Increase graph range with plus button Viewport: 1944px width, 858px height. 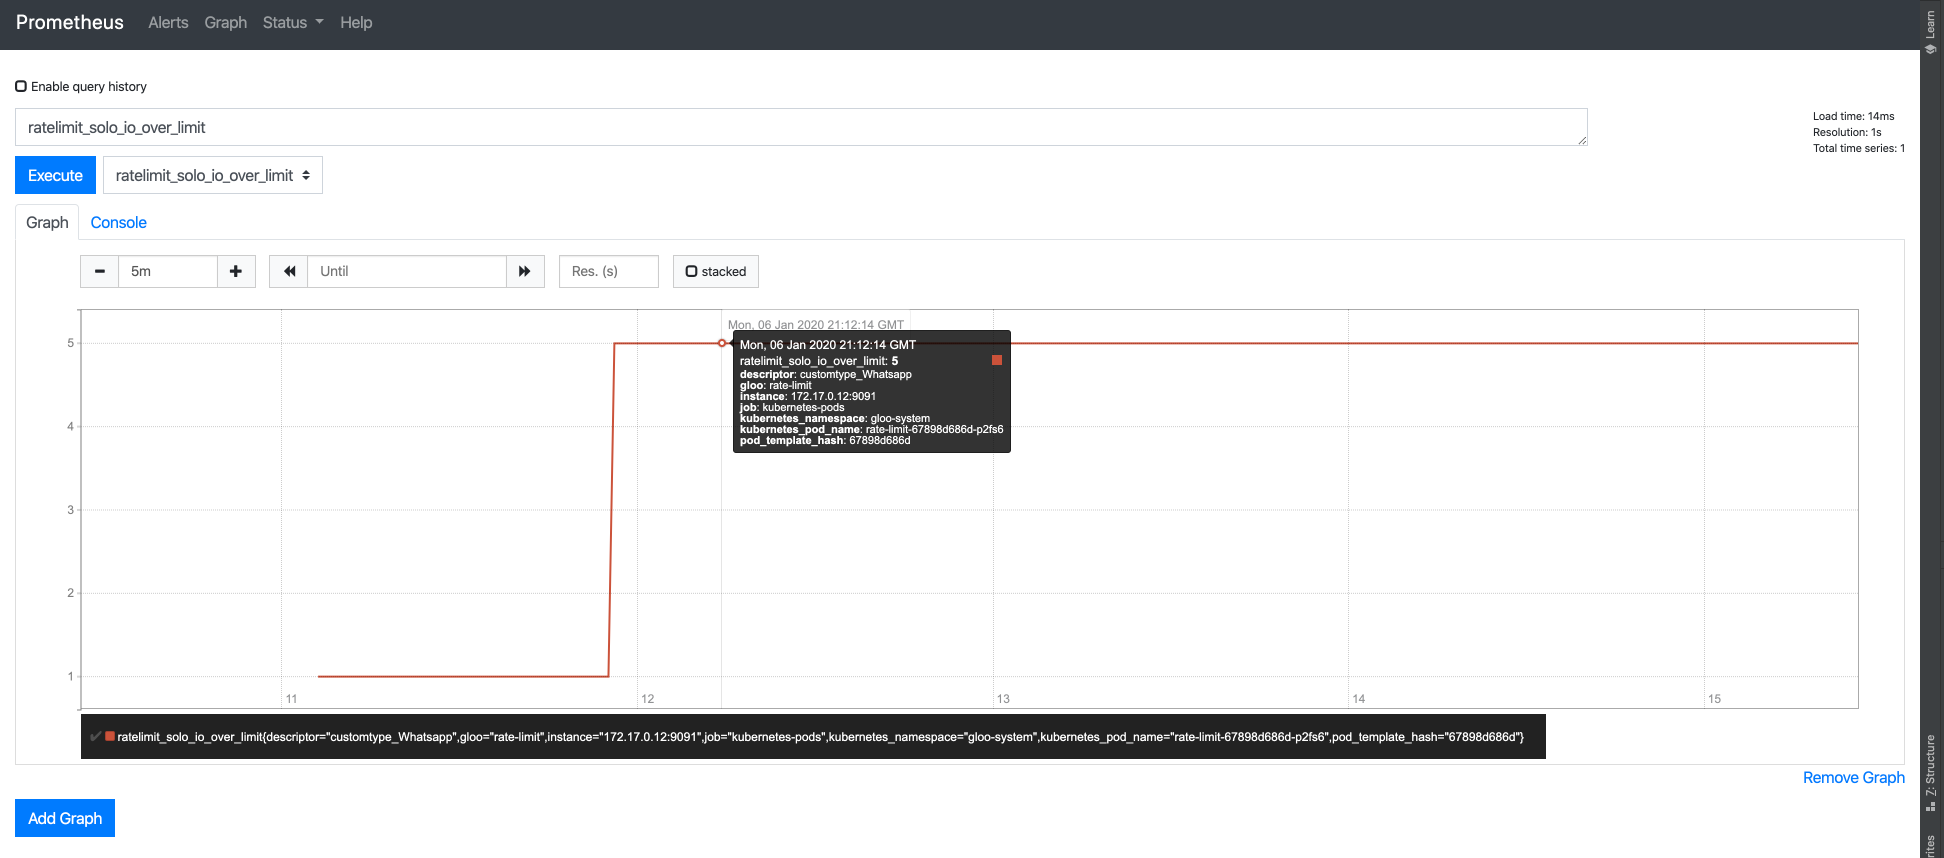(236, 271)
